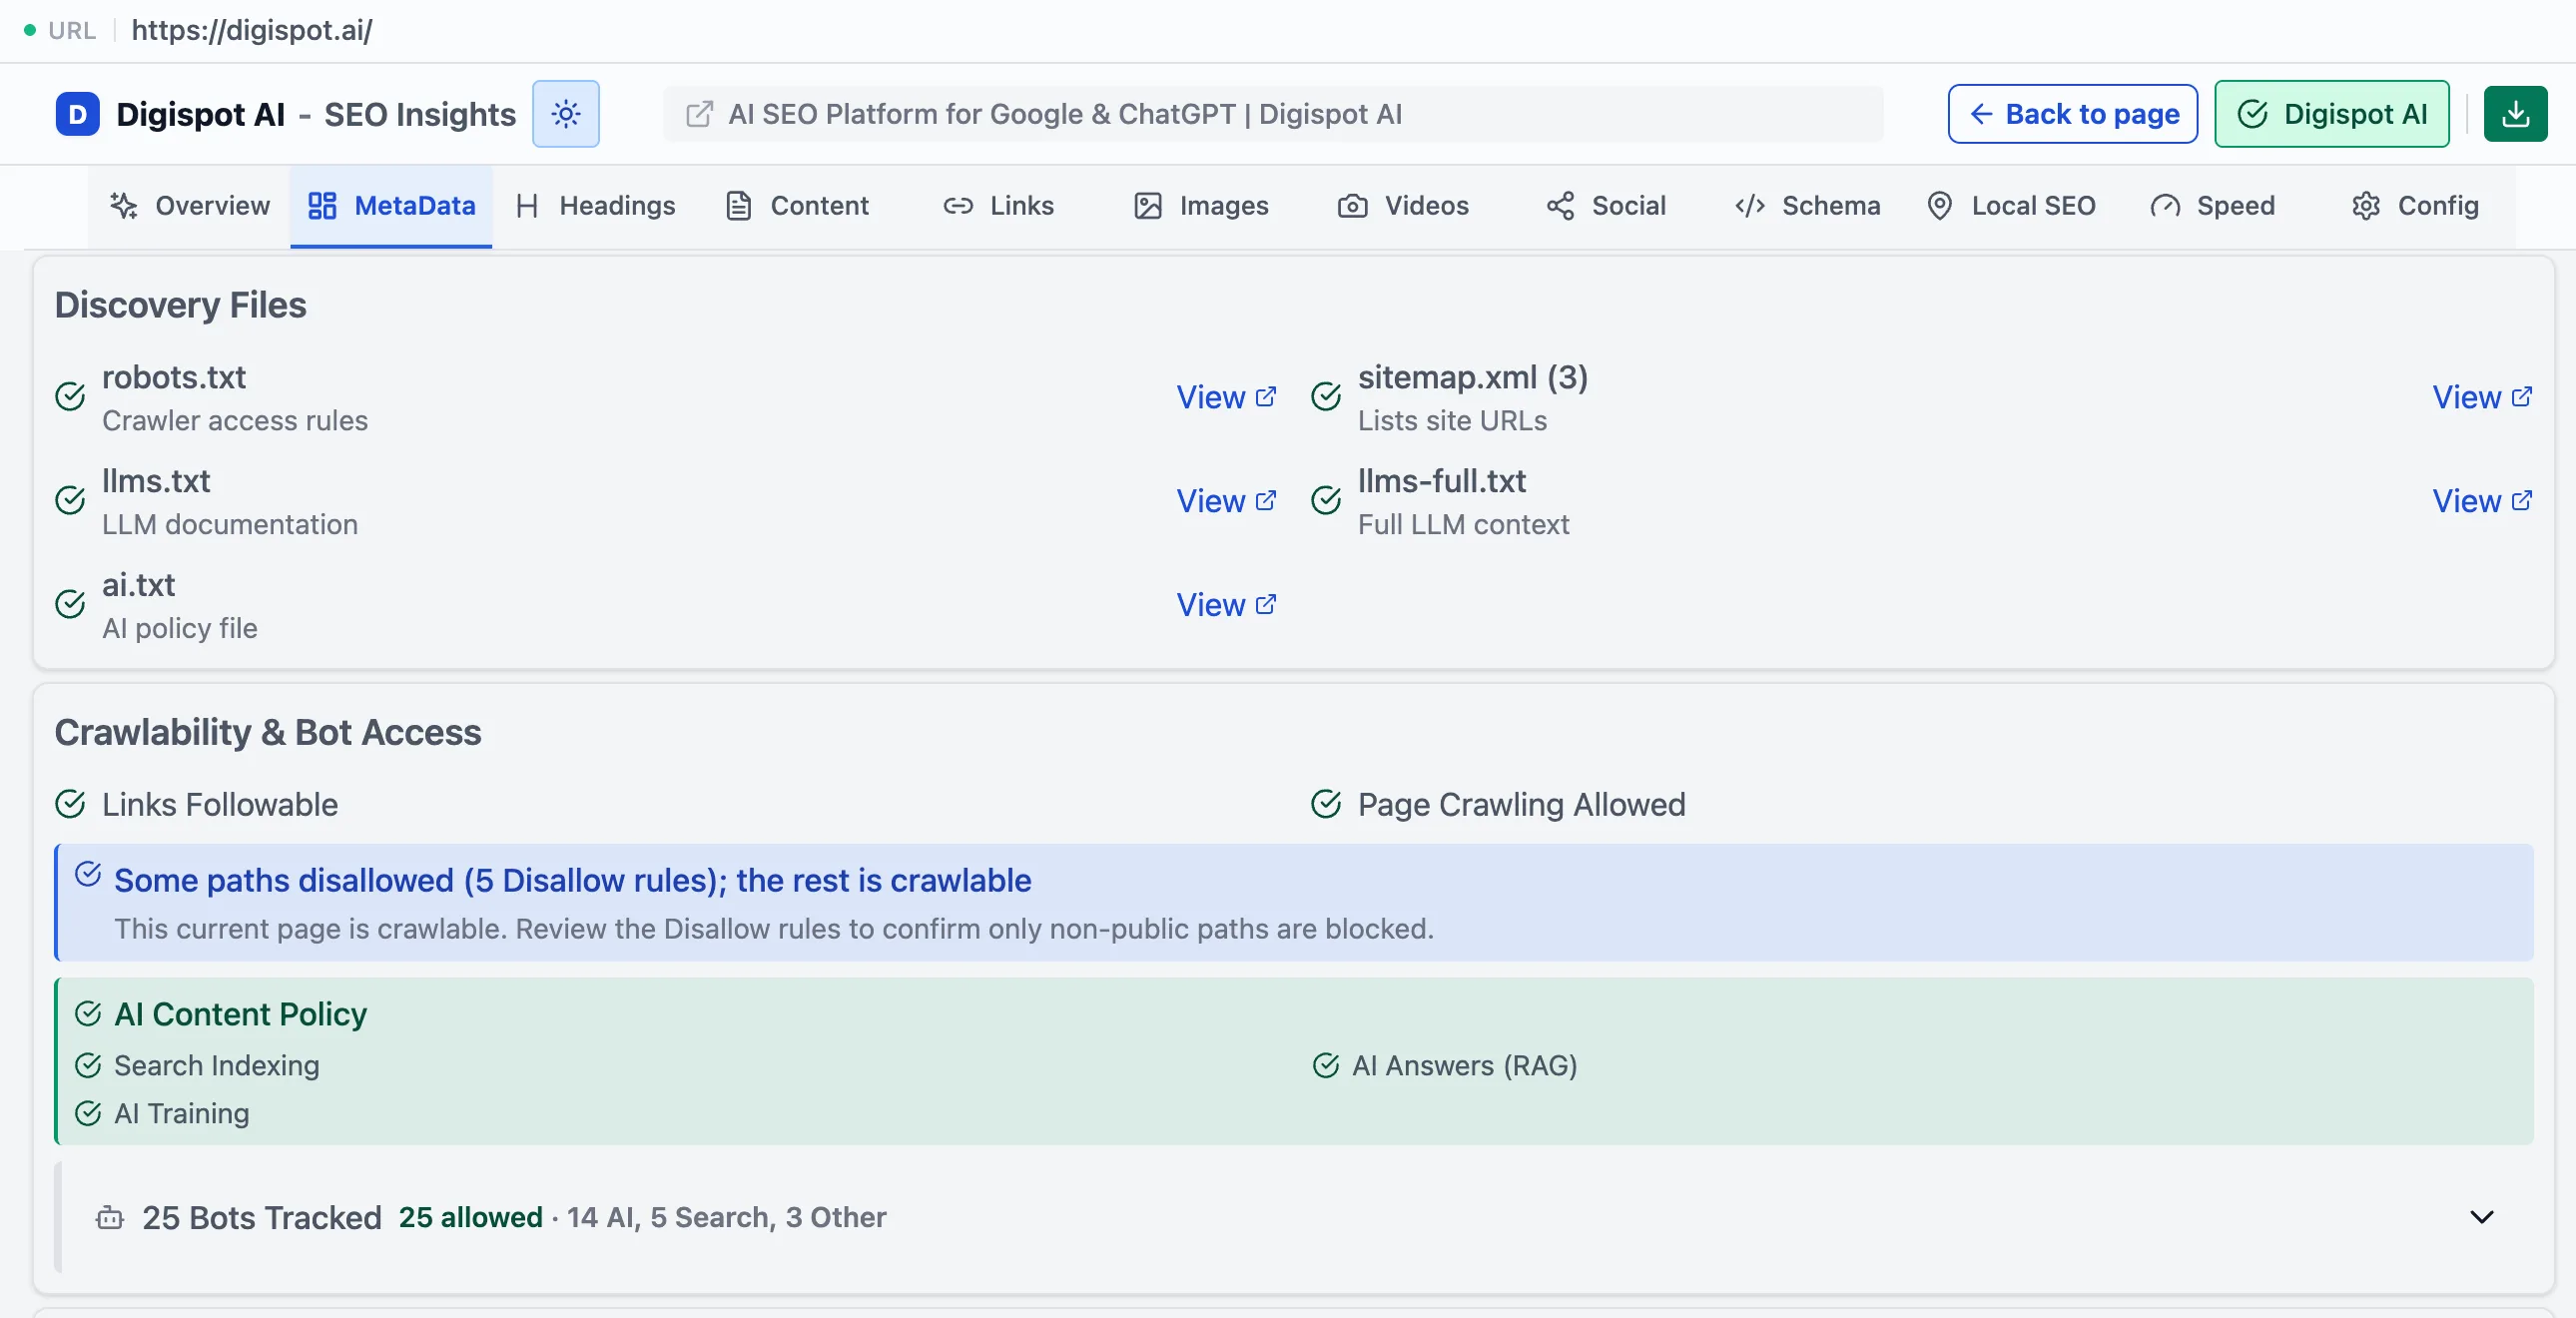Click 'Crawler access rules' description
The height and width of the screenshot is (1318, 2576).
pos(235,421)
